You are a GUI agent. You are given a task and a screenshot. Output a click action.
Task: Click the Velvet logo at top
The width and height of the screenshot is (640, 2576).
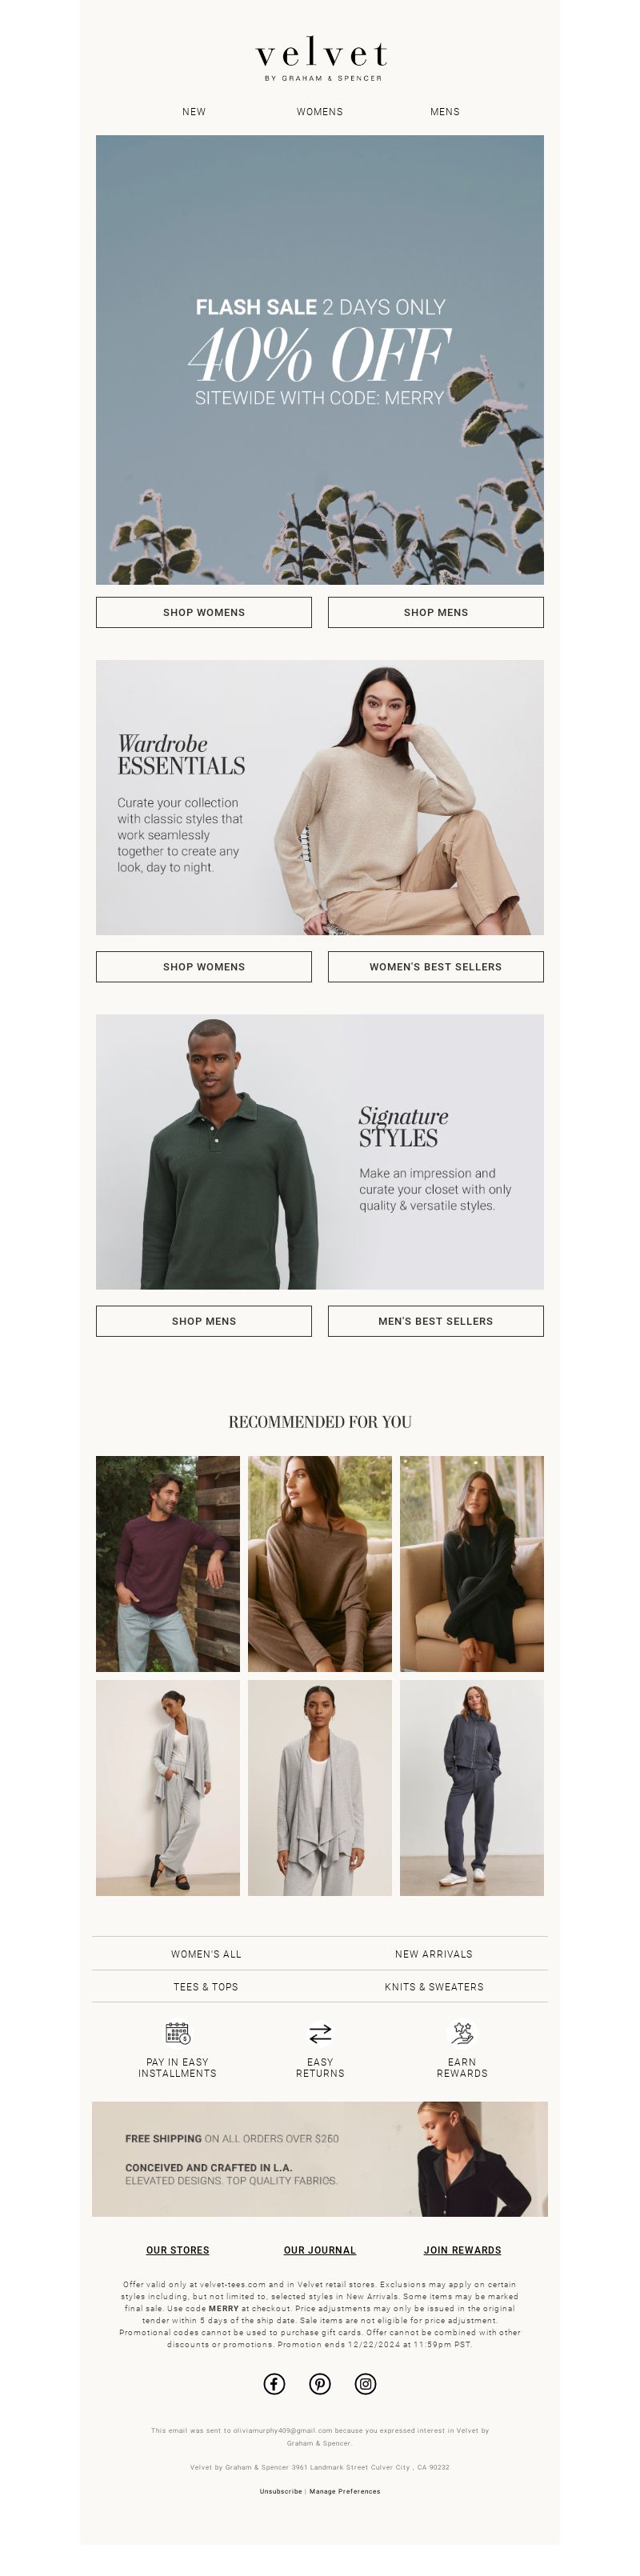321,59
